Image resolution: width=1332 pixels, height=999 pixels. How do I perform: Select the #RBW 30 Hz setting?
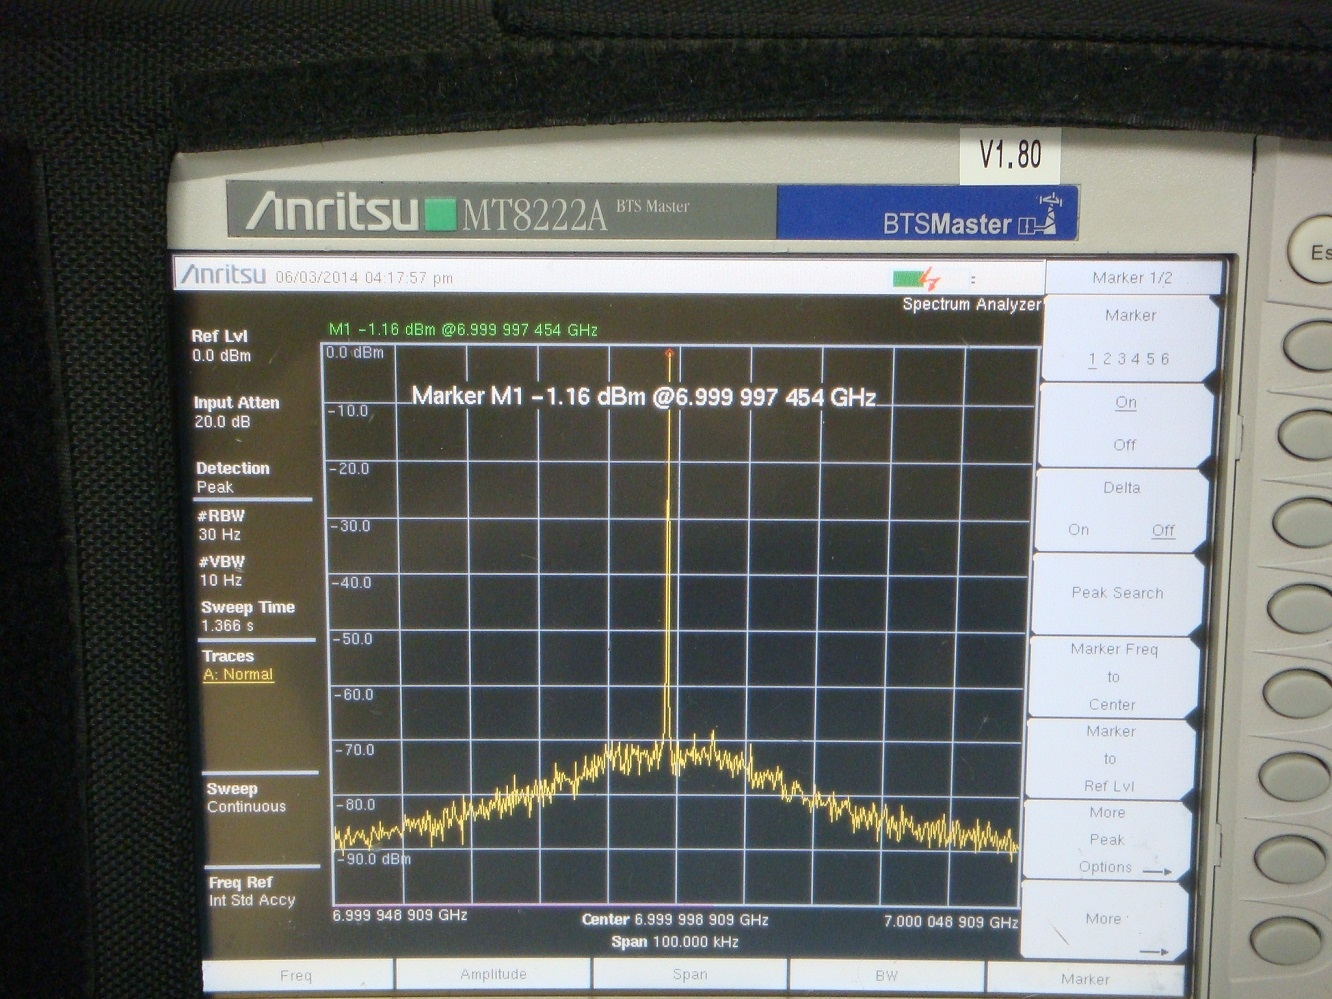221,525
